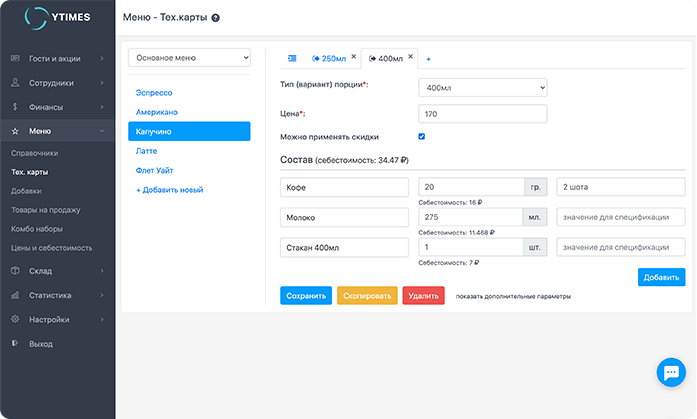This screenshot has height=419, width=697.
Task: Click the Статистика chart icon
Action: click(15, 295)
